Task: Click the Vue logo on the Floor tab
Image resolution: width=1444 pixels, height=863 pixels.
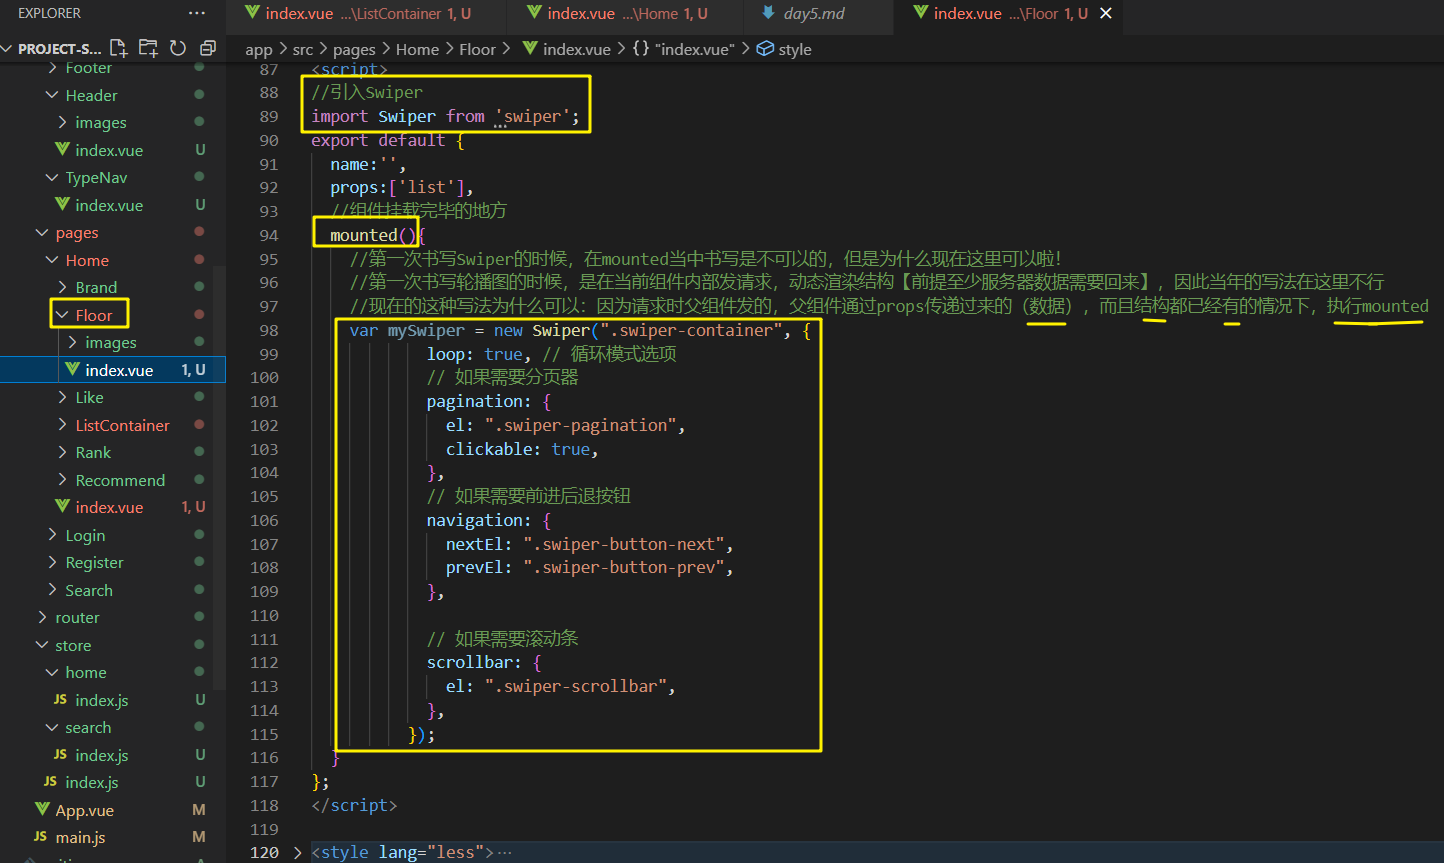Action: pos(921,13)
